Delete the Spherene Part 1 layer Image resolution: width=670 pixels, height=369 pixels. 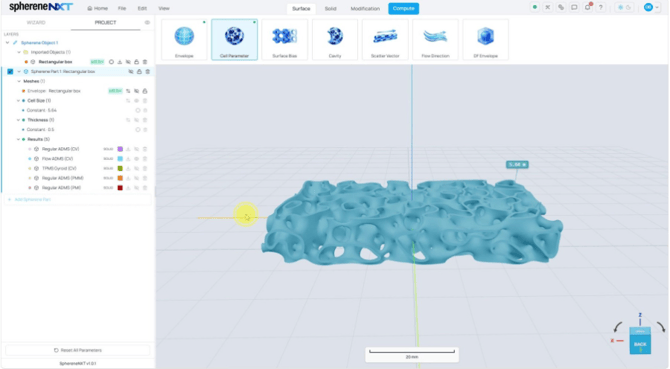point(147,72)
